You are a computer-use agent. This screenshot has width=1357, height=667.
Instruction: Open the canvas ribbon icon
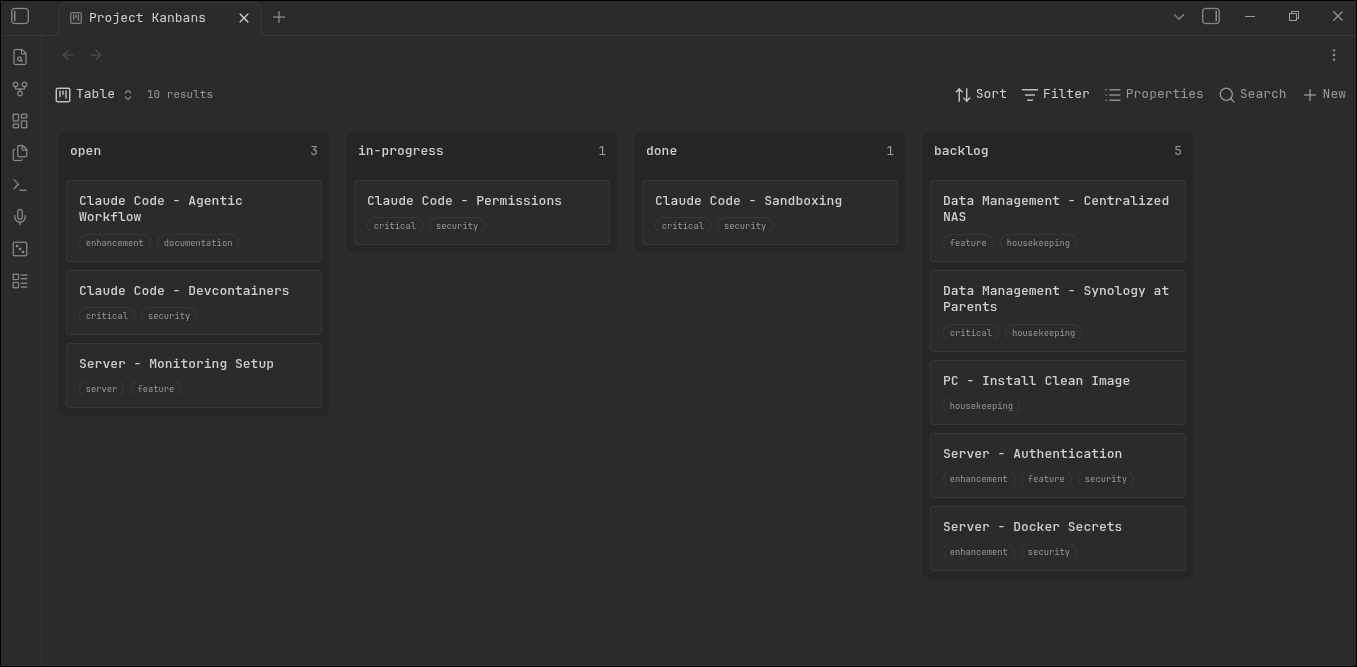click(x=20, y=121)
